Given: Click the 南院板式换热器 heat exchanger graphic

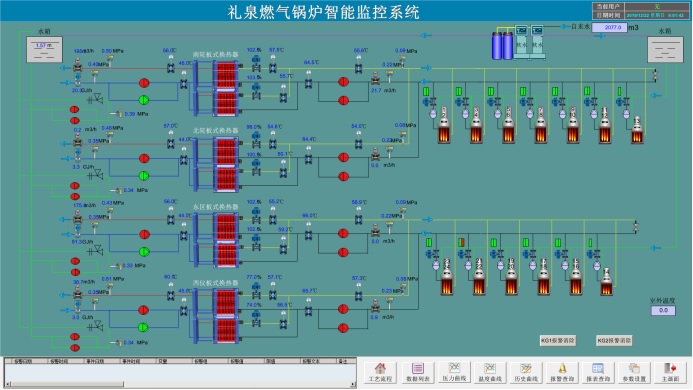Looking at the screenshot, I should [217, 88].
